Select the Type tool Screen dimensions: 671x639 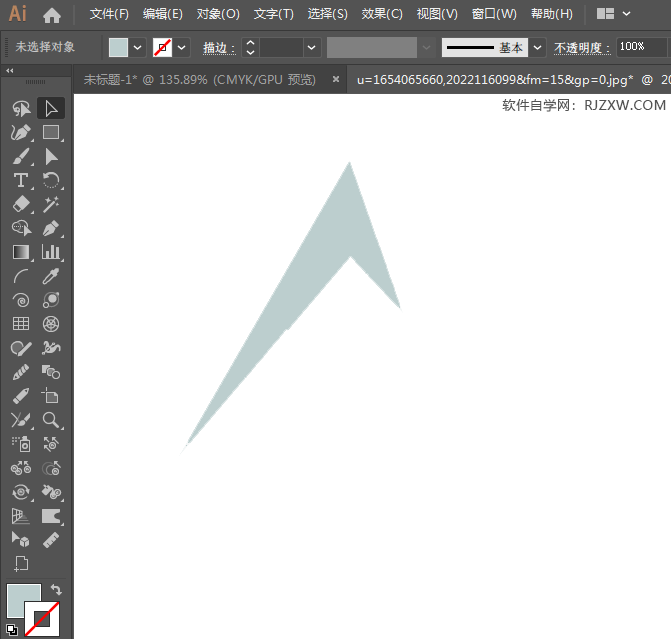20,180
